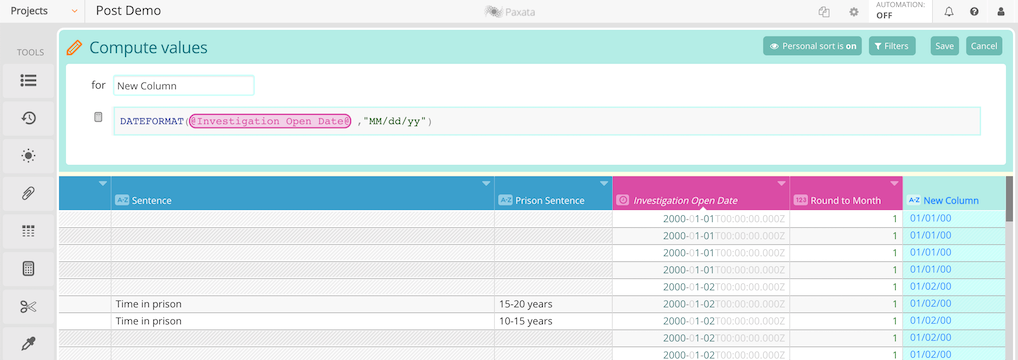Click the "MM/dd/yy" format string in formula

pos(395,122)
